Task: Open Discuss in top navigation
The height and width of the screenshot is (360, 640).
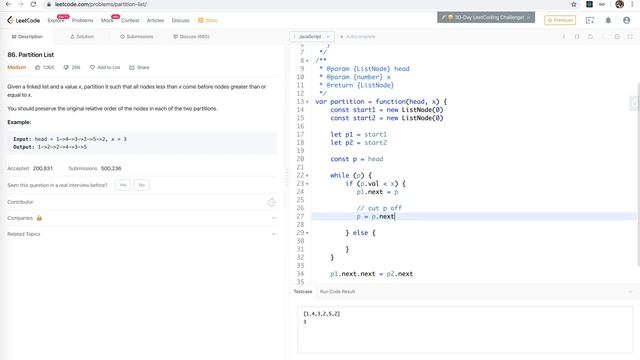Action: tap(180, 20)
